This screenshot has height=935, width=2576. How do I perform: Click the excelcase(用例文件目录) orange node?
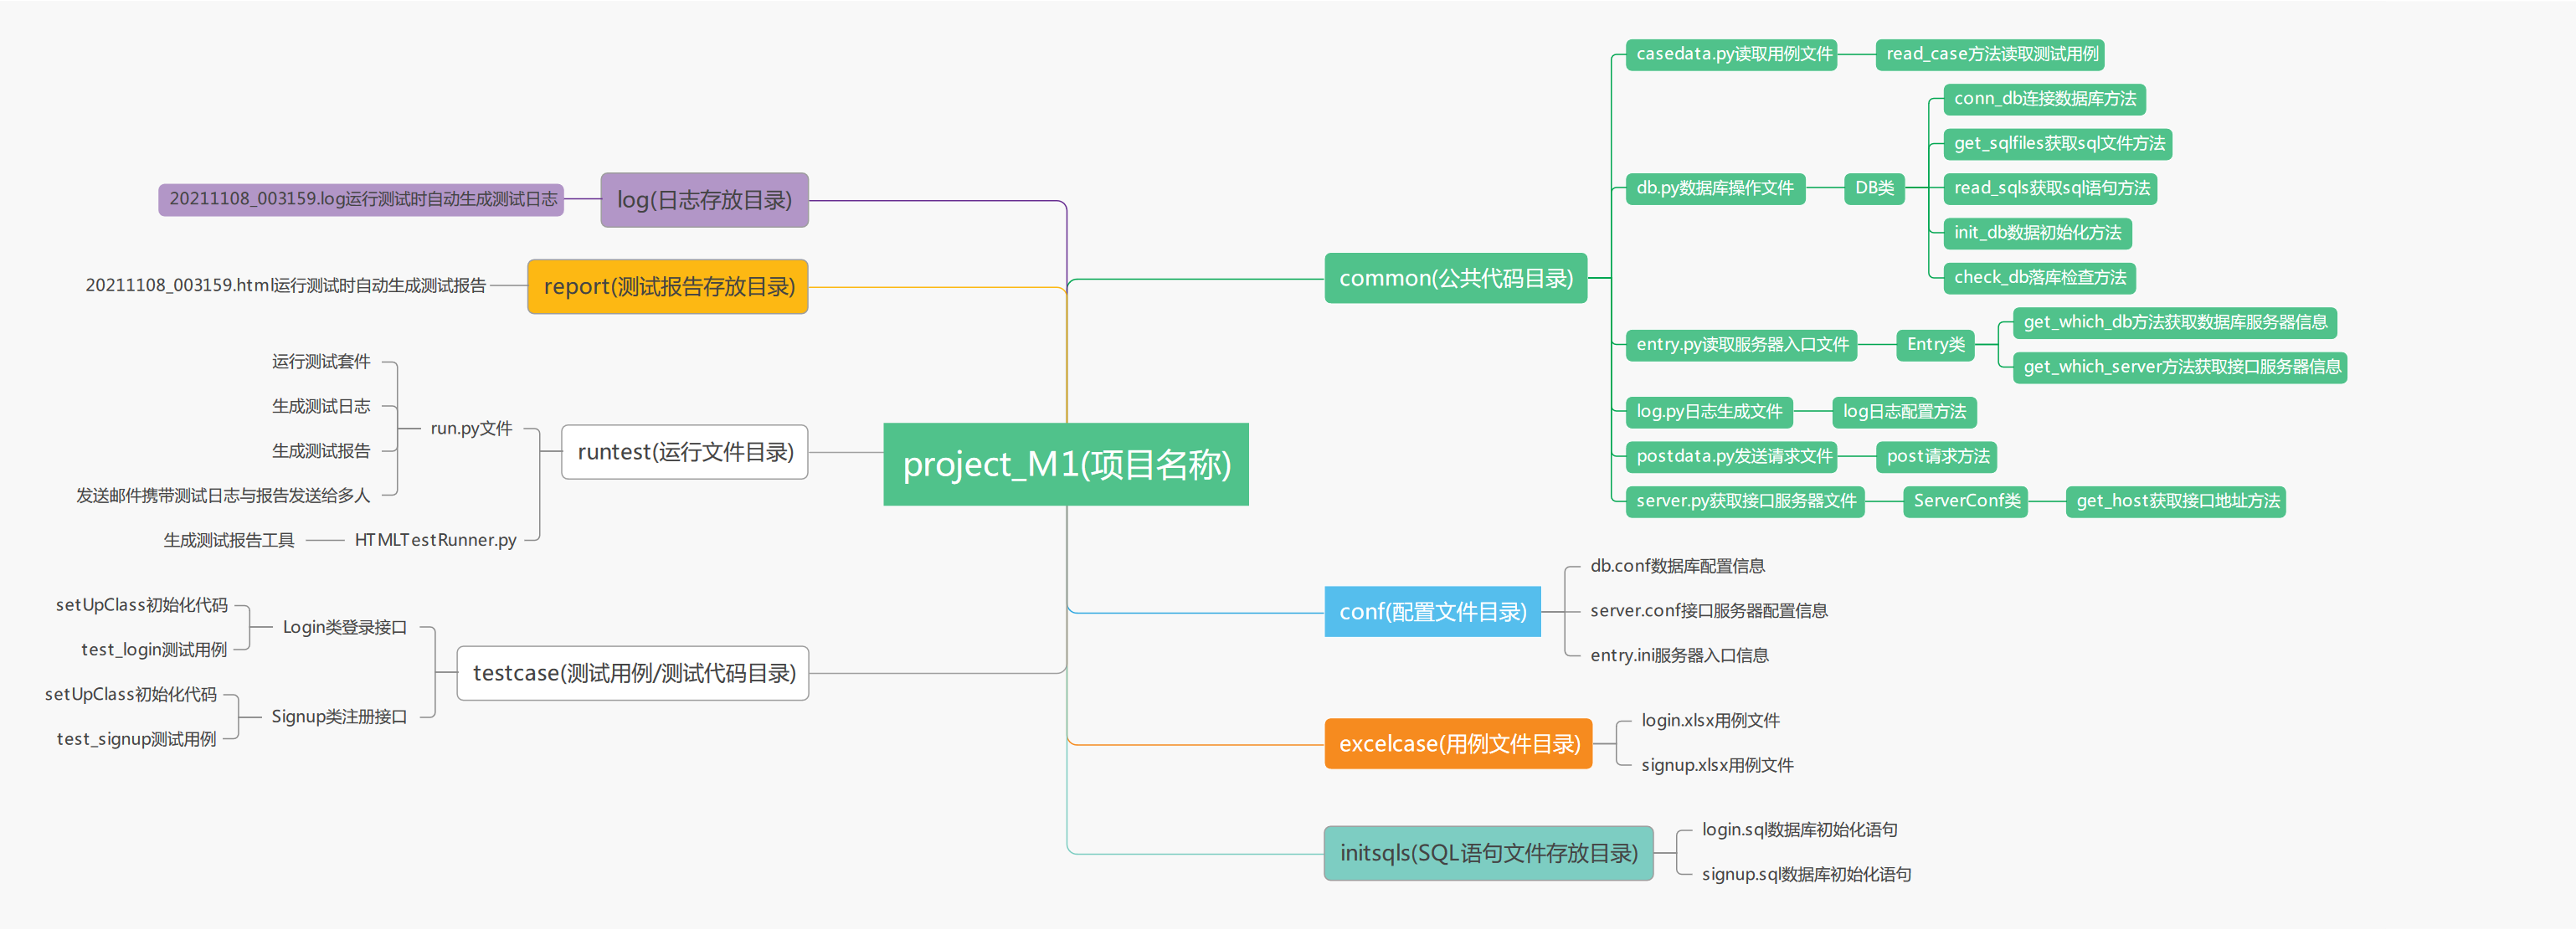coord(1458,744)
